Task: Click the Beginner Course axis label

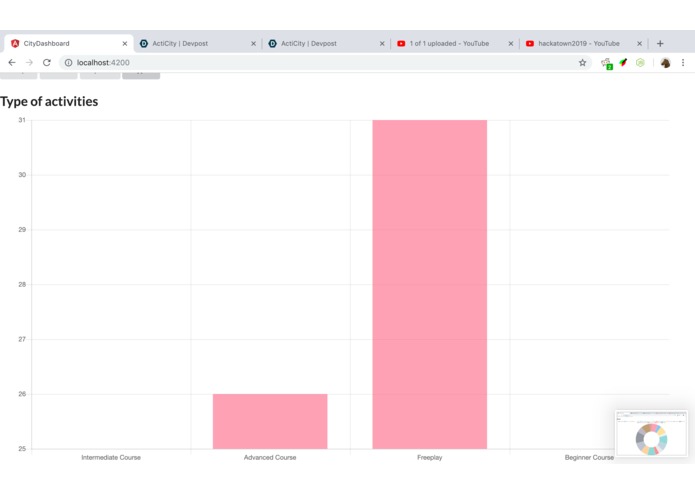Action: [589, 457]
